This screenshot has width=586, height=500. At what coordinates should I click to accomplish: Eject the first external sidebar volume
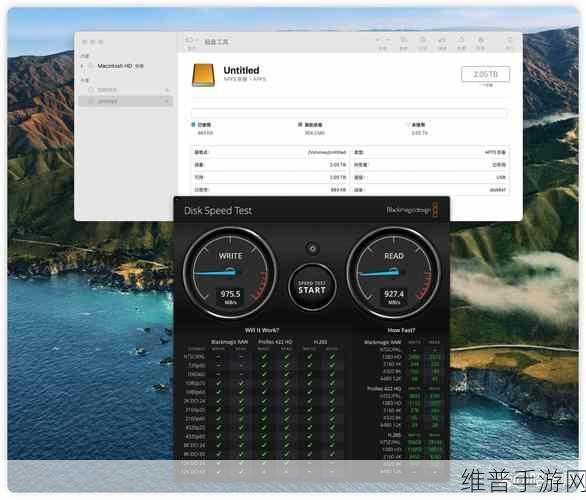[x=167, y=90]
